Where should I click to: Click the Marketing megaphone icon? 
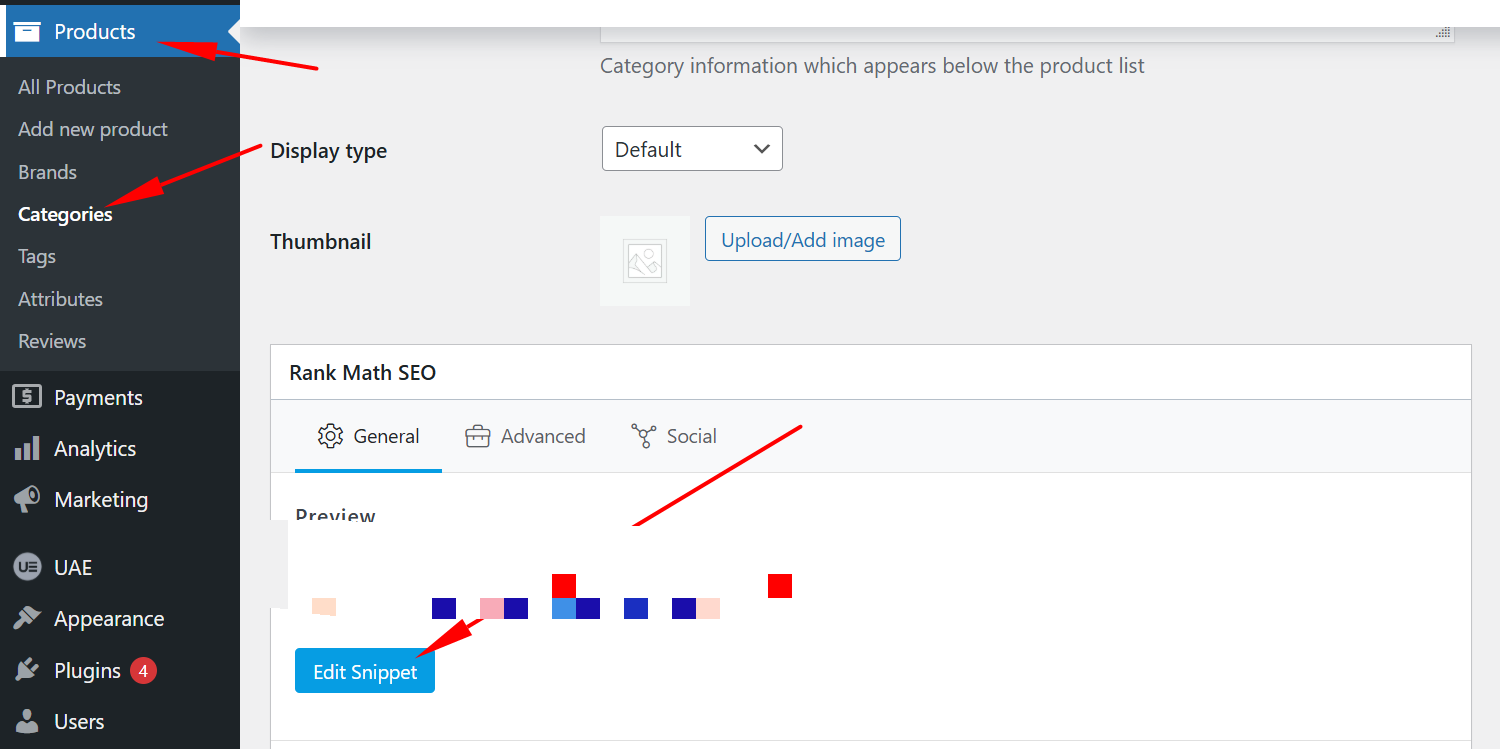coord(27,499)
